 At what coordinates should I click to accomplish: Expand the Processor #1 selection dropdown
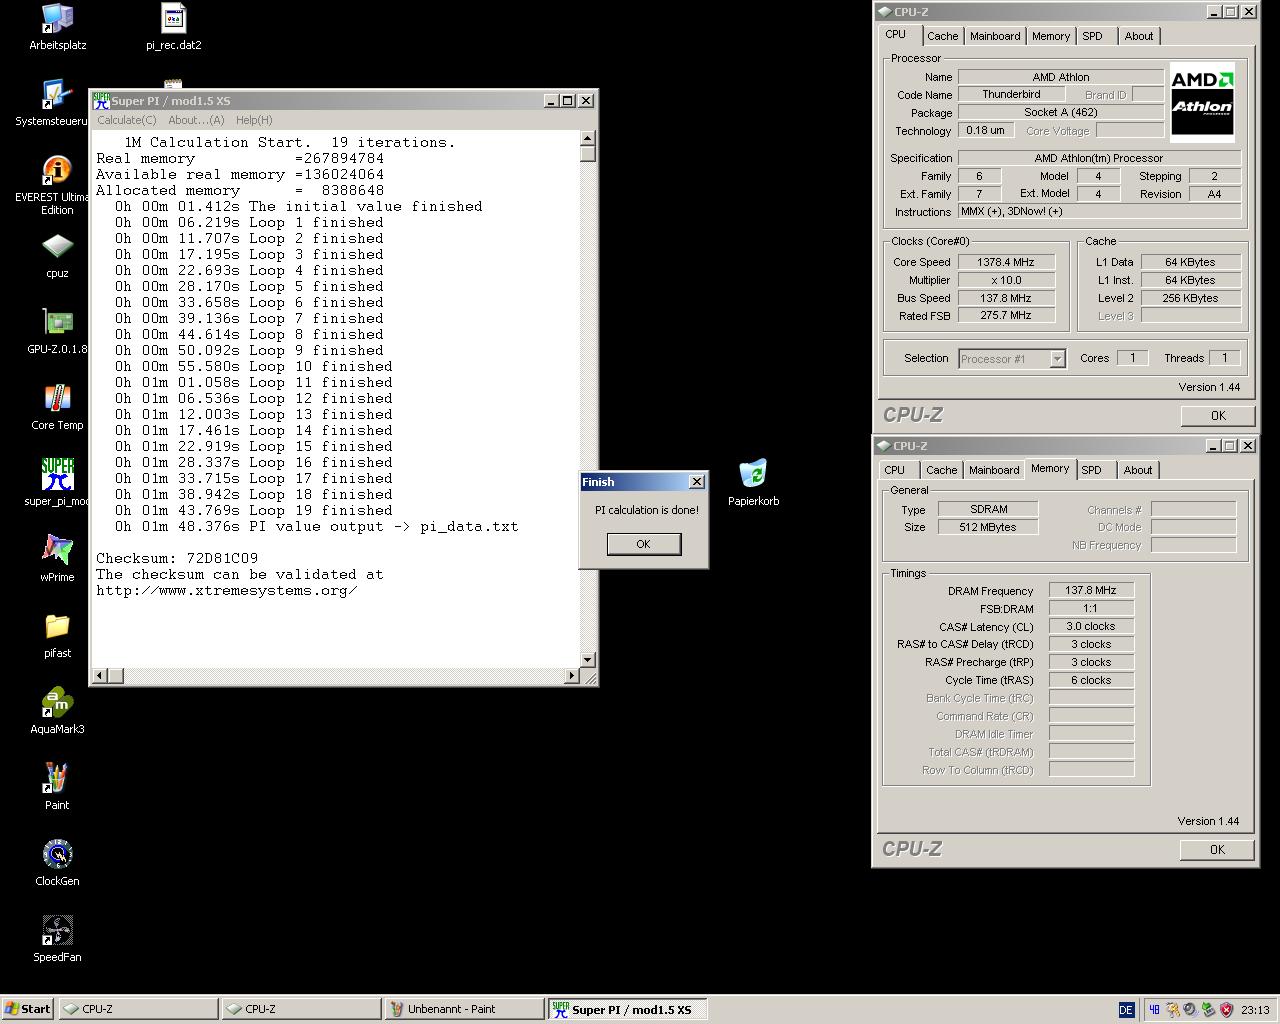point(1057,359)
